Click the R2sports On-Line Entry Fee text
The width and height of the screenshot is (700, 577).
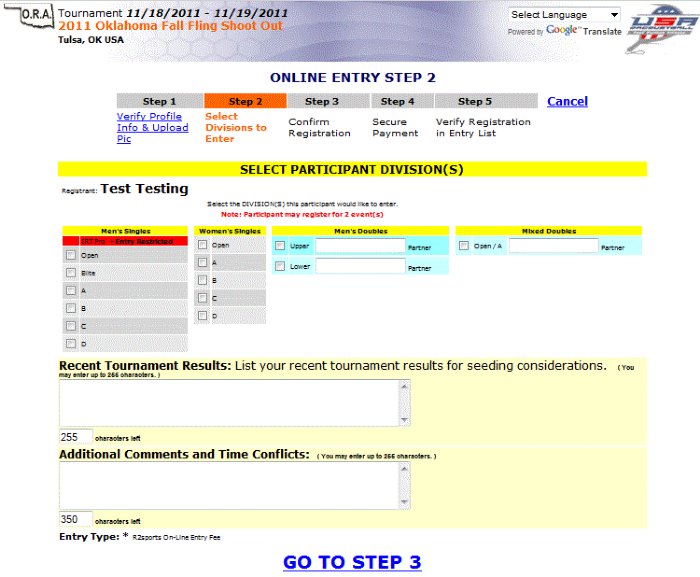click(x=176, y=537)
